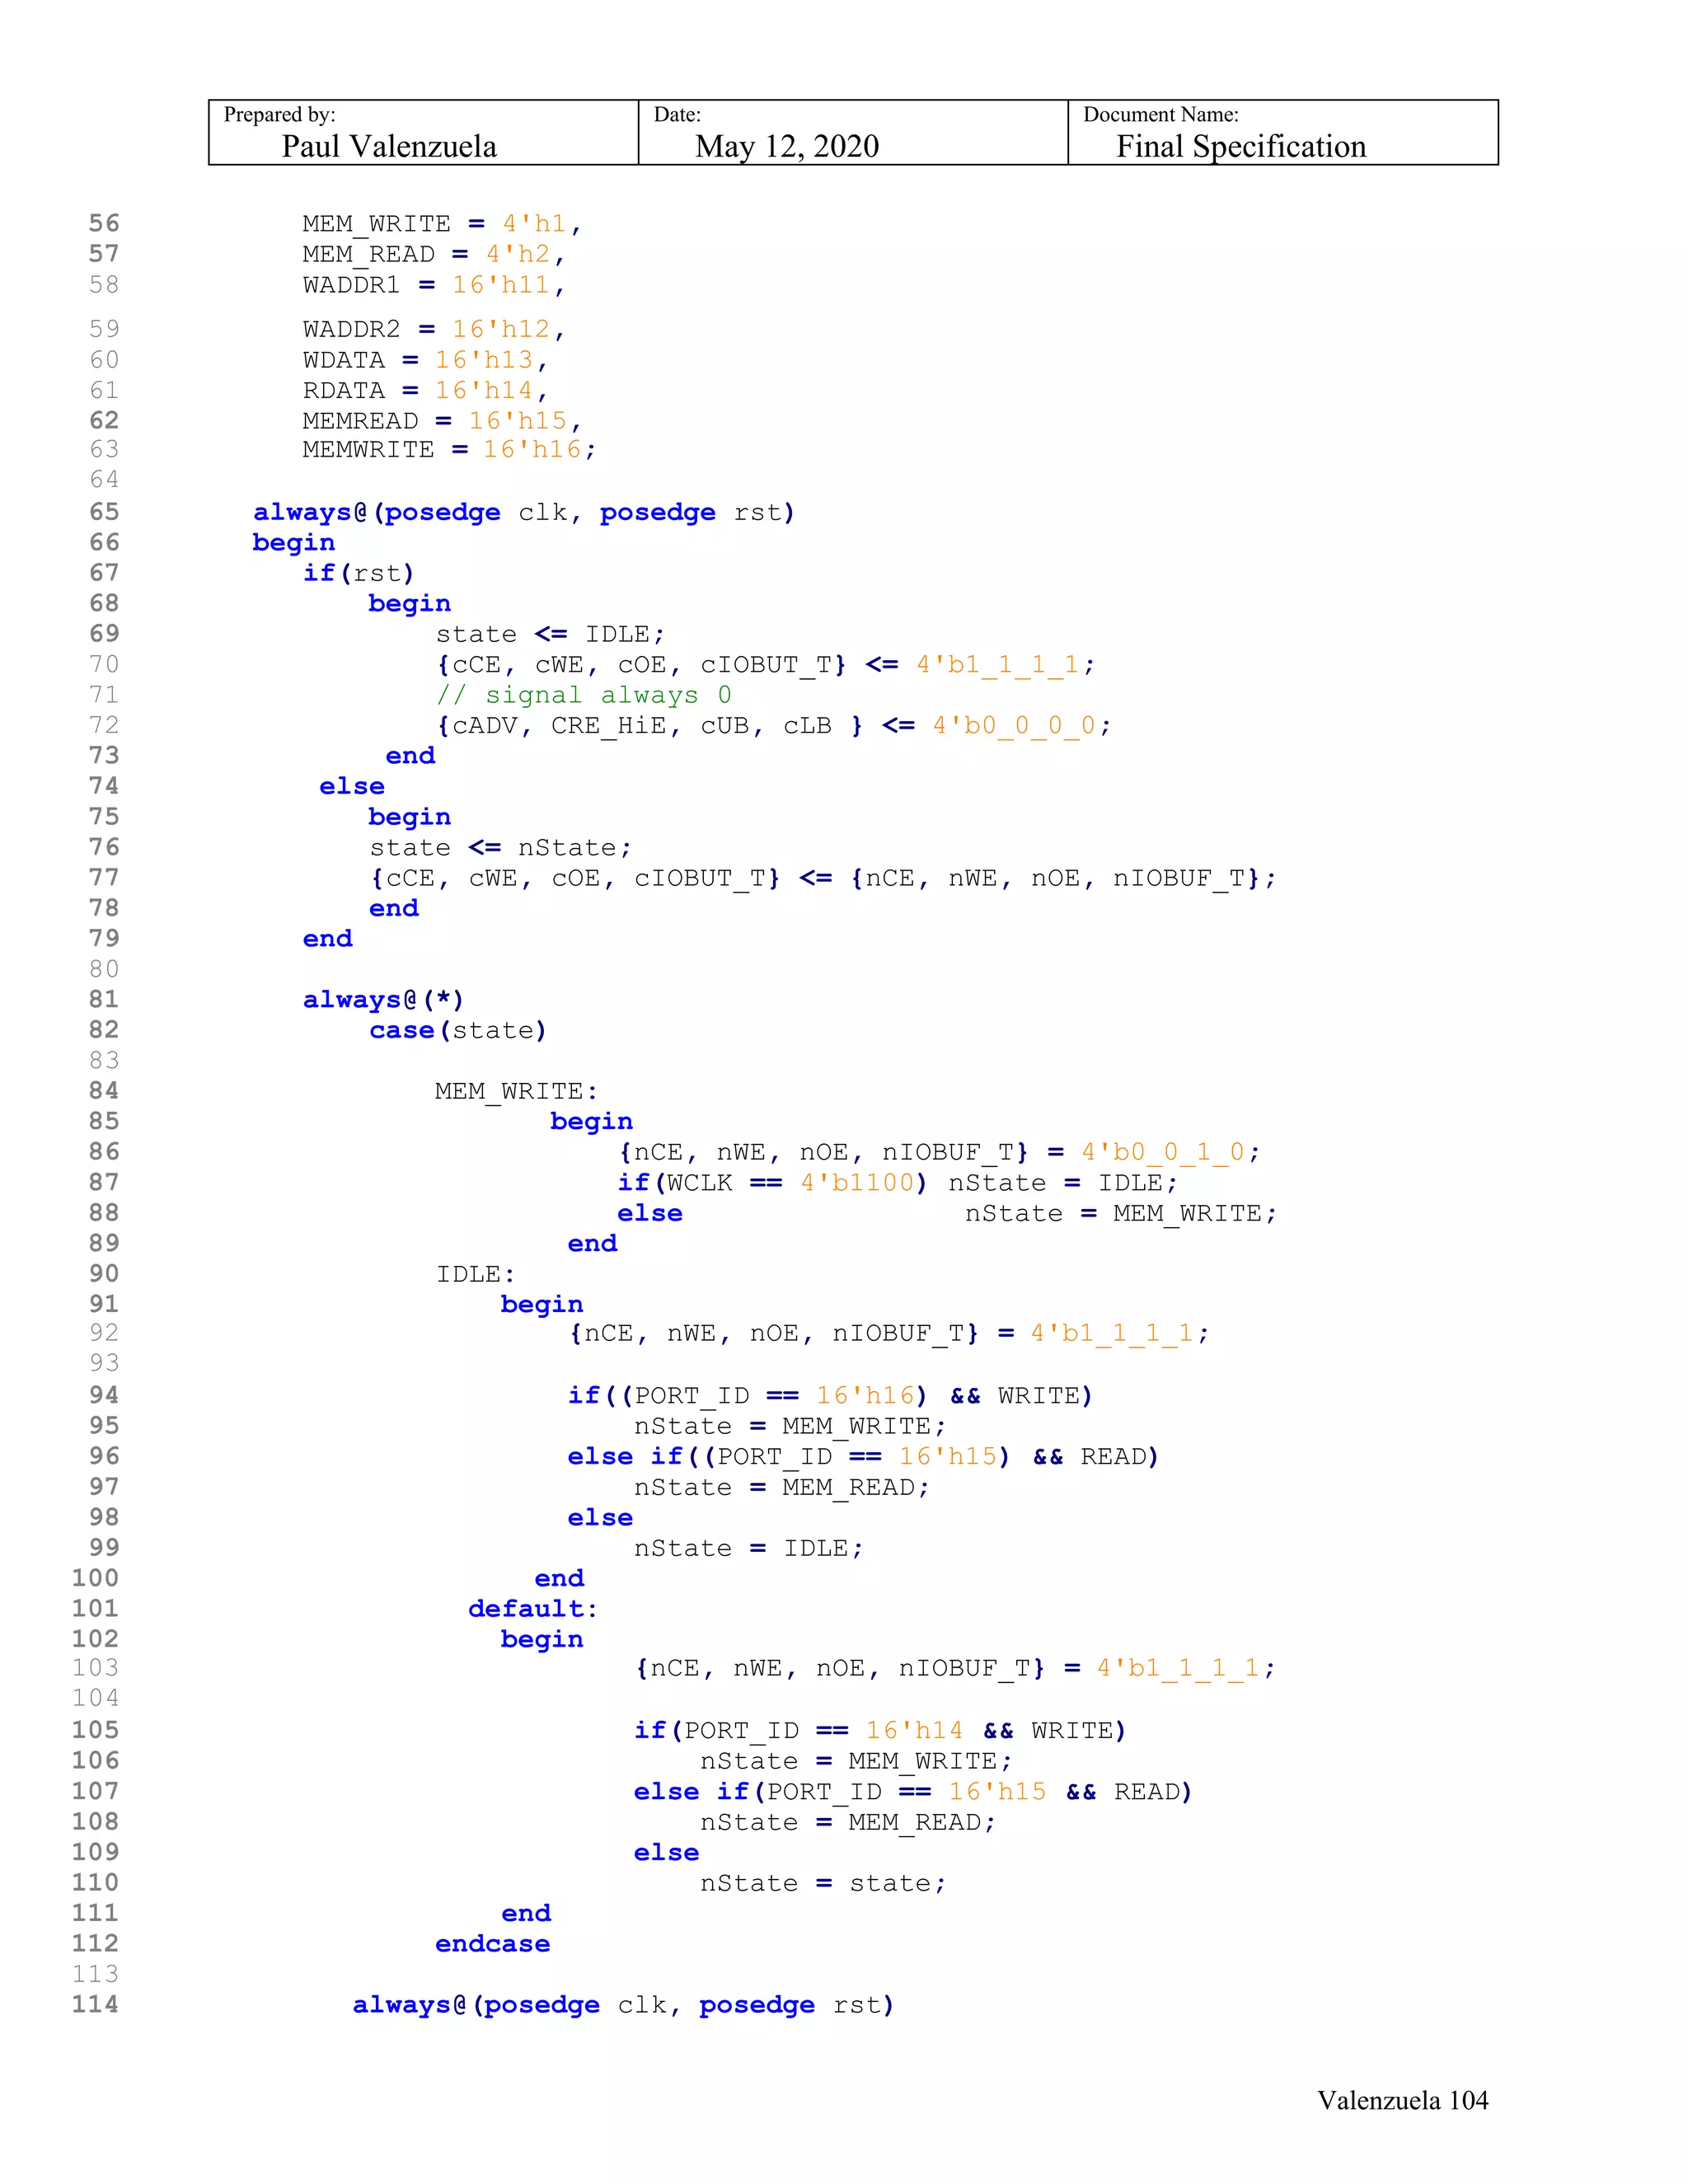Click 'nState = MEM_READ;' on line 108
Image resolution: width=1688 pixels, height=2184 pixels.
(x=848, y=1822)
